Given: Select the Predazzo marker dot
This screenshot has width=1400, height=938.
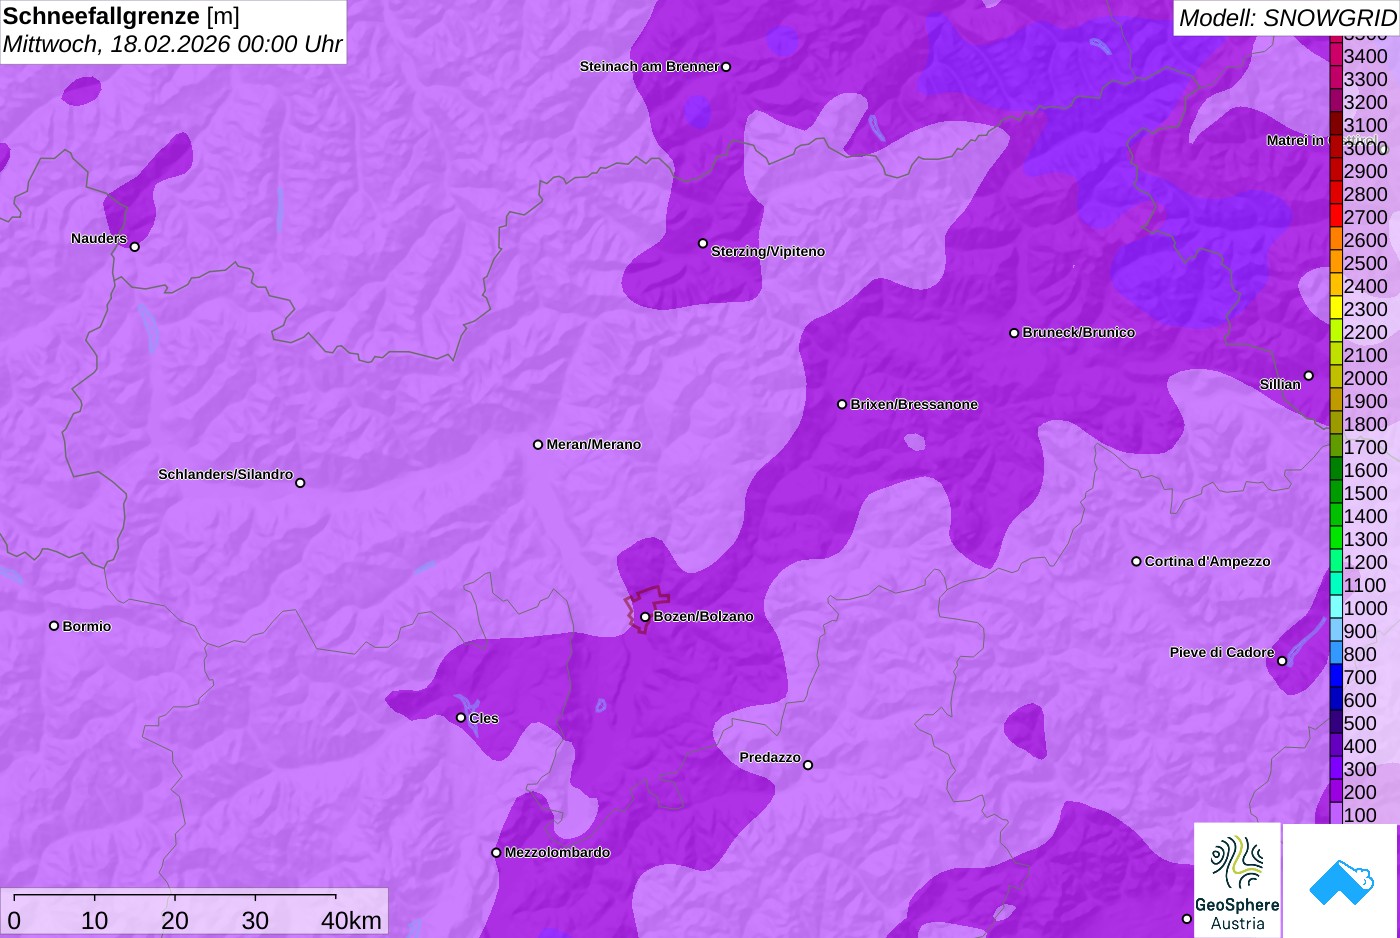Looking at the screenshot, I should pos(808,765).
